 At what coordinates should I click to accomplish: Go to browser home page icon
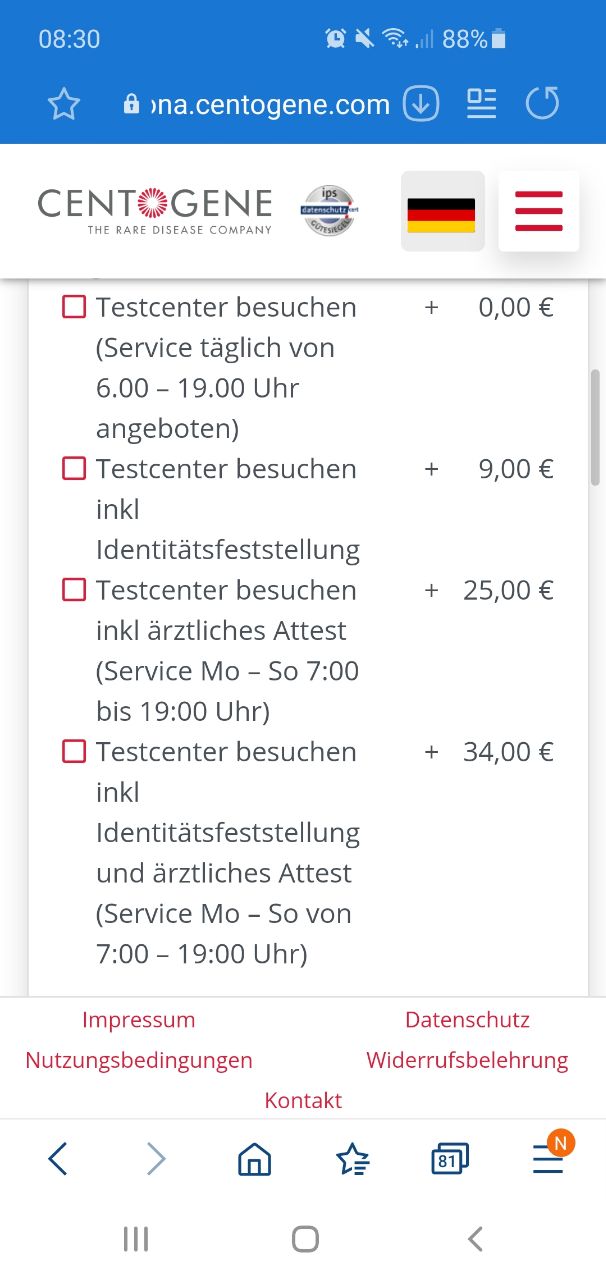pos(255,1159)
